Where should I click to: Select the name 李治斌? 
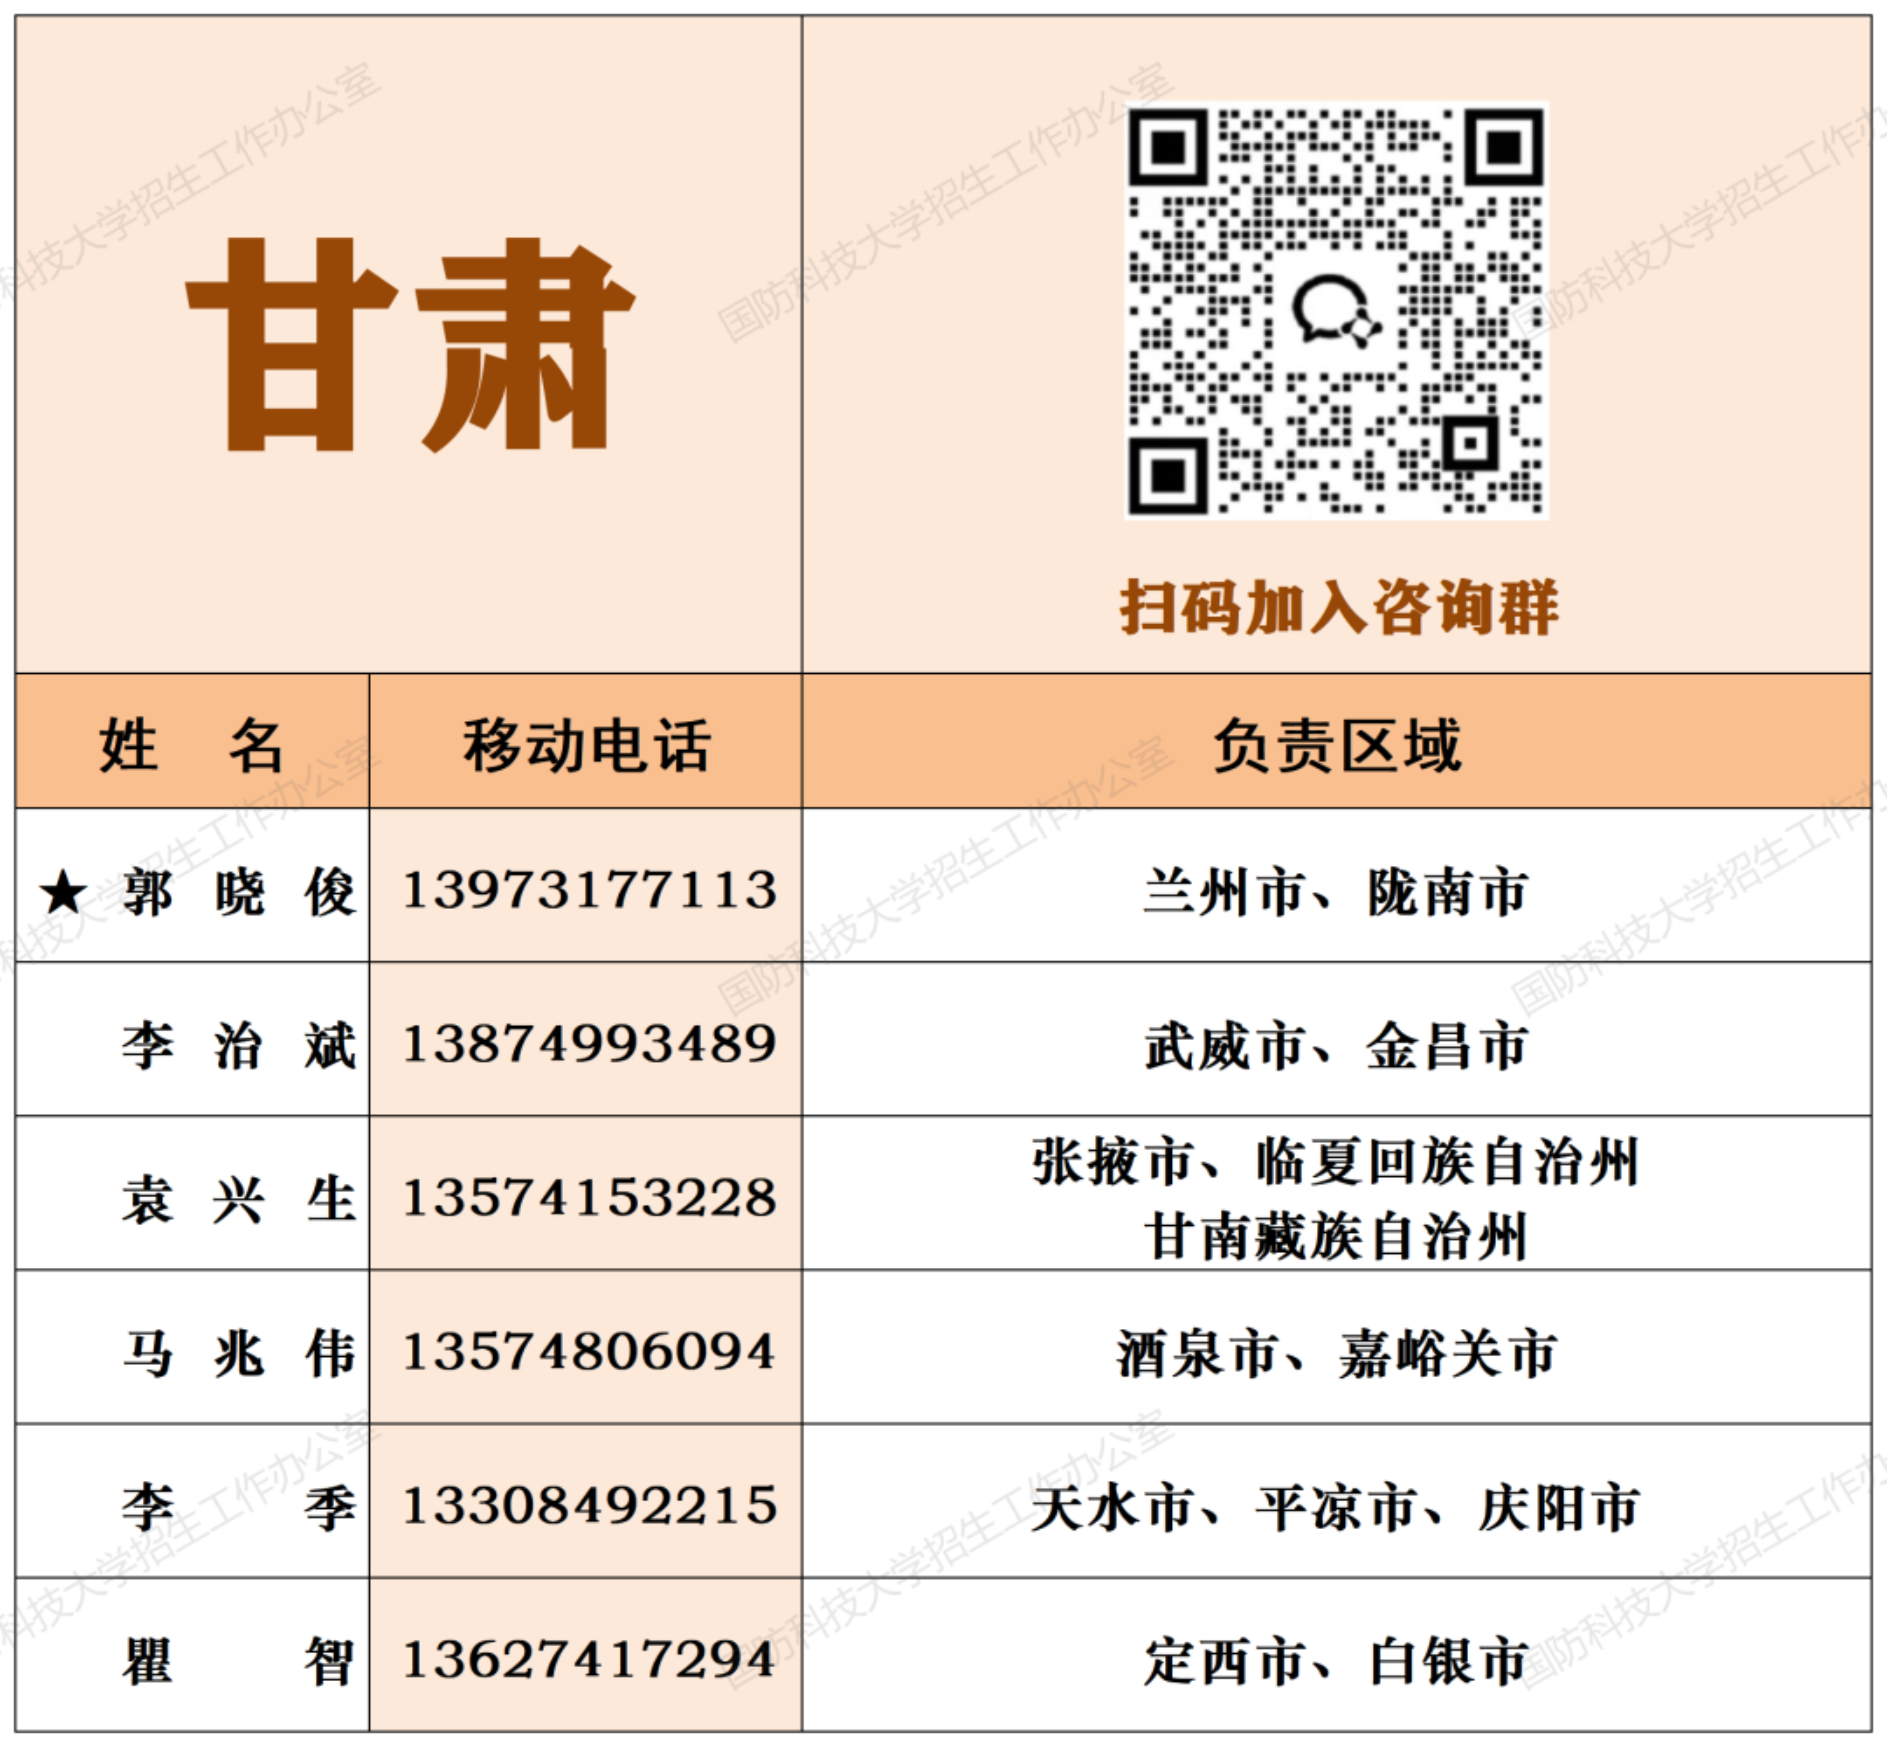(238, 1046)
